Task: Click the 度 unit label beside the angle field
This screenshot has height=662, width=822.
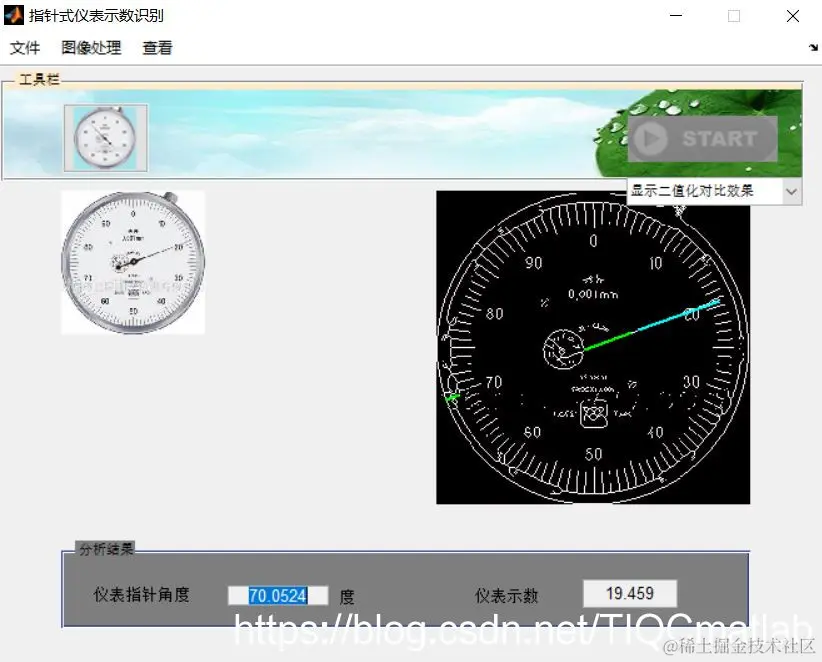Action: pos(346,594)
